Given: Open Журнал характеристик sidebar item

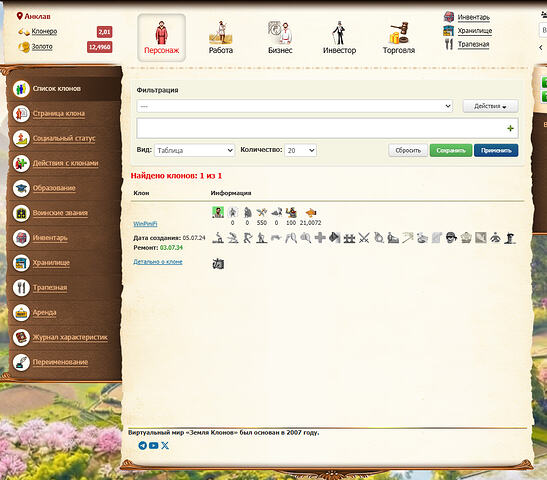Looking at the screenshot, I should pos(70,337).
